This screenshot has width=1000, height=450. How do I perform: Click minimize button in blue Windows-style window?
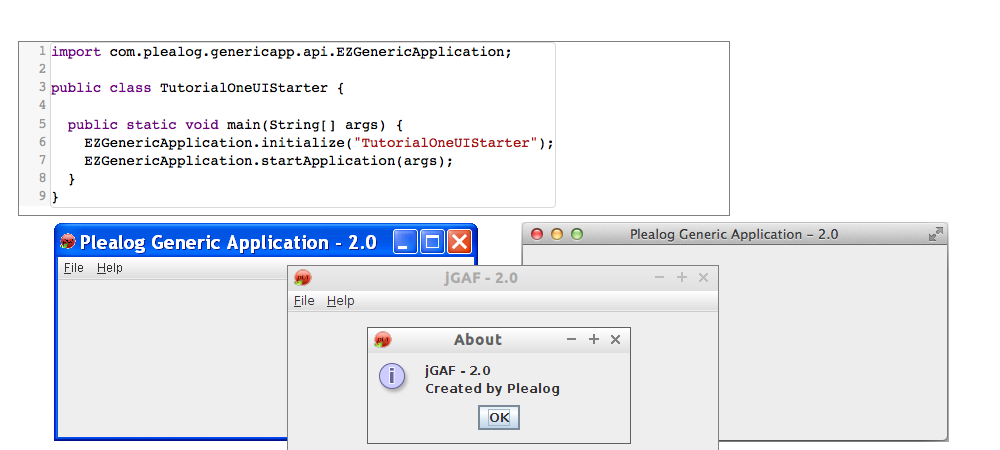[x=405, y=242]
